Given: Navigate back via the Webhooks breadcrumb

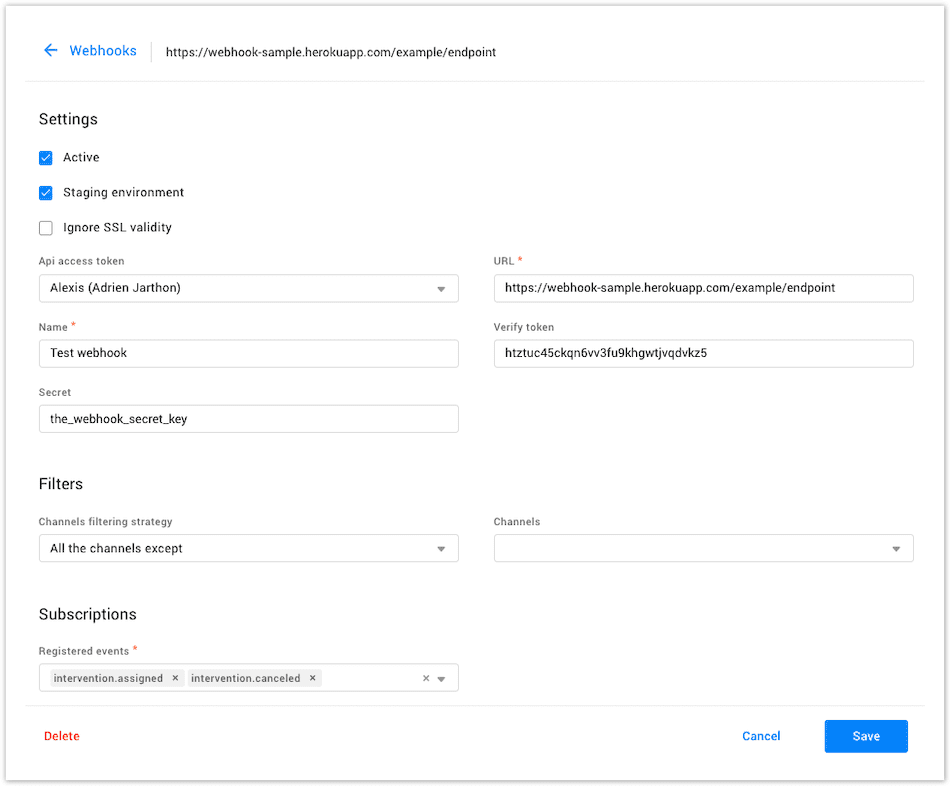Looking at the screenshot, I should [x=103, y=50].
